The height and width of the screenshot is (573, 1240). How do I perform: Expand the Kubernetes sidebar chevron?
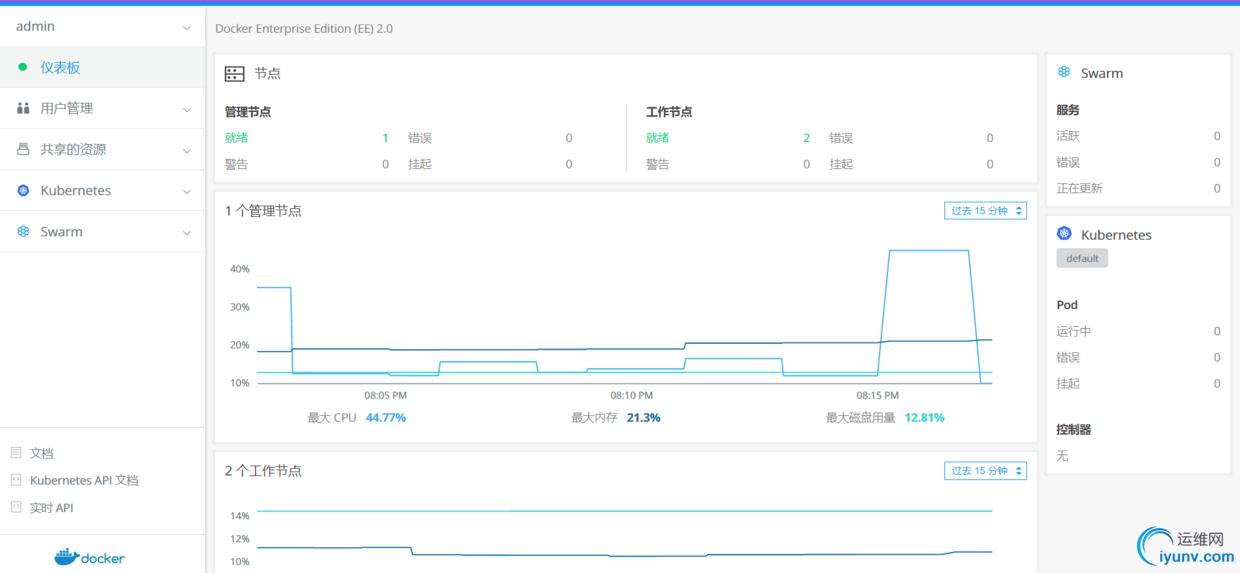tap(187, 192)
